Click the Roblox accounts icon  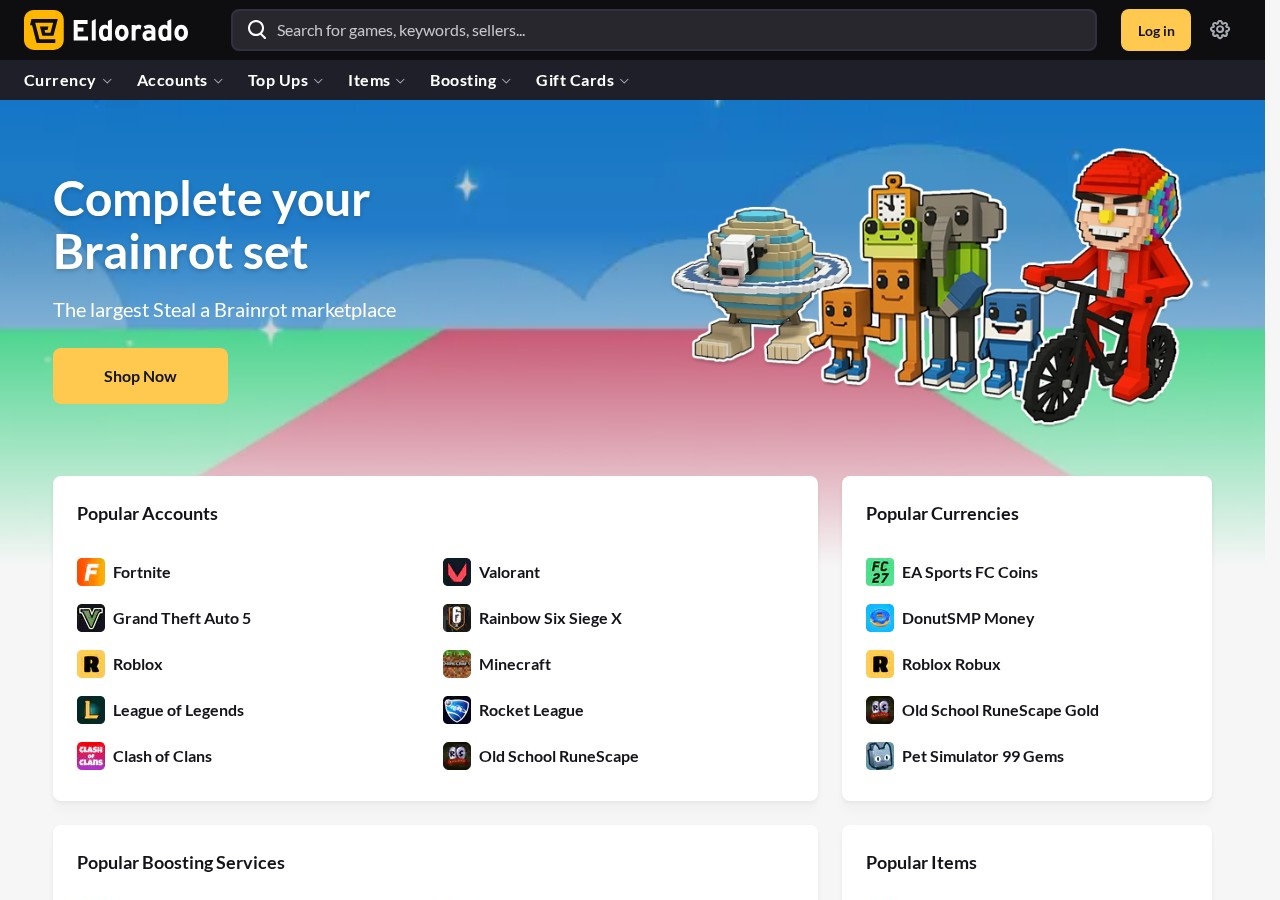coord(91,664)
